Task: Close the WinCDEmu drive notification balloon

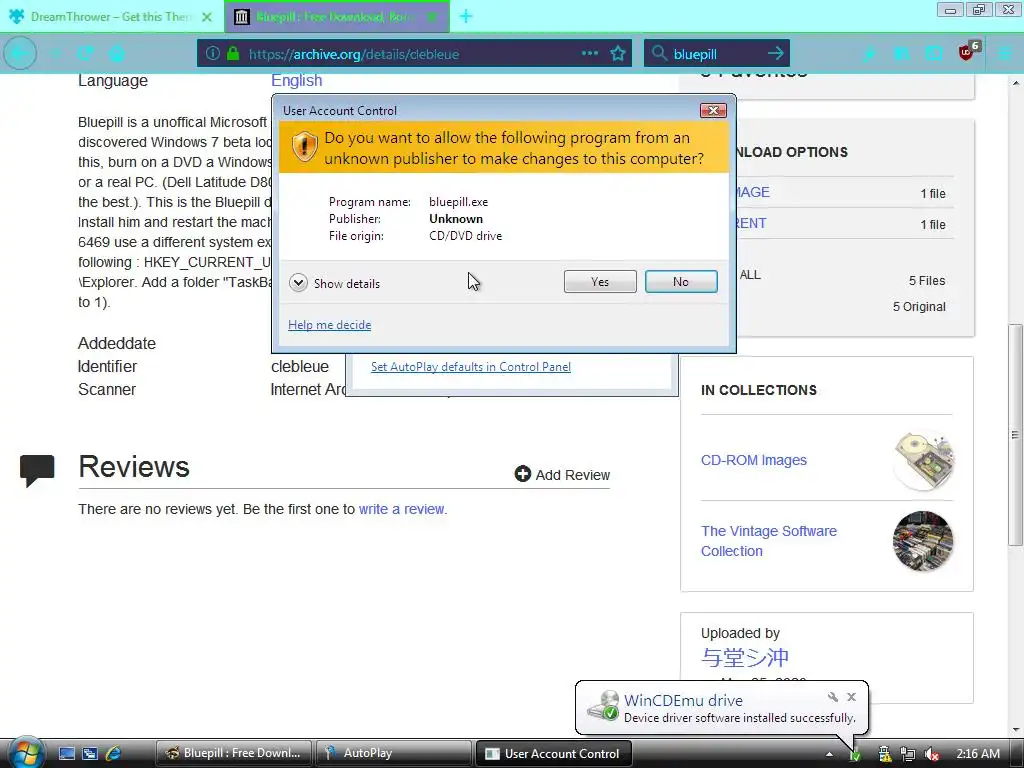Action: (852, 697)
